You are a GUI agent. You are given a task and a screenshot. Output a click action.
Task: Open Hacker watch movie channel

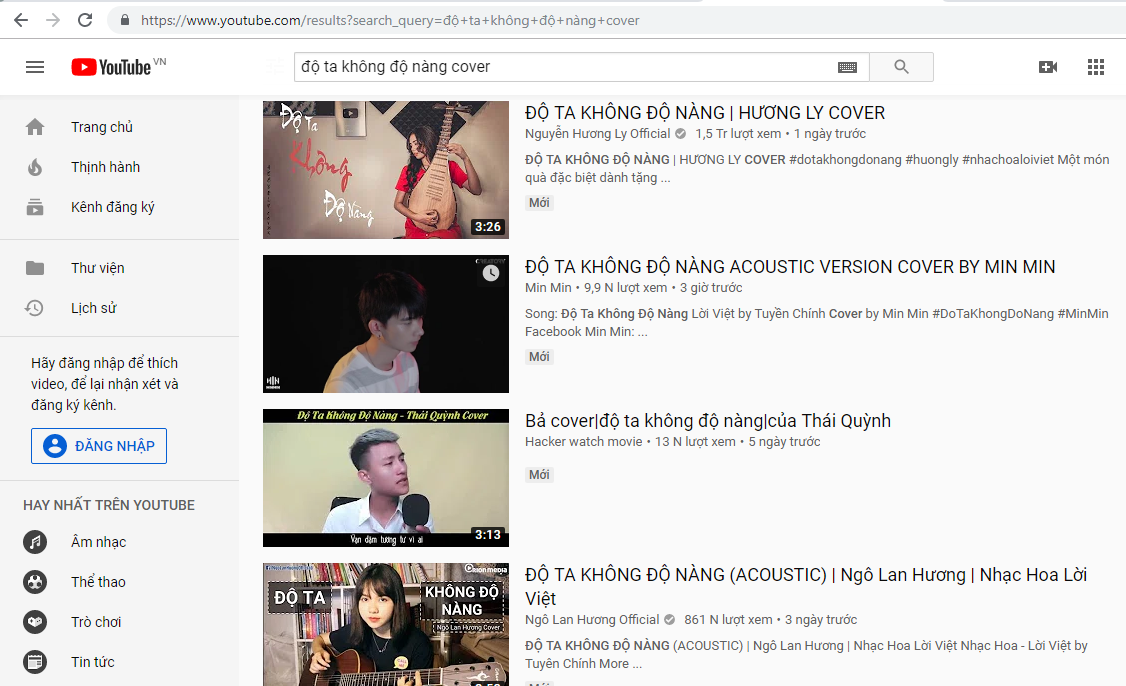click(x=583, y=442)
